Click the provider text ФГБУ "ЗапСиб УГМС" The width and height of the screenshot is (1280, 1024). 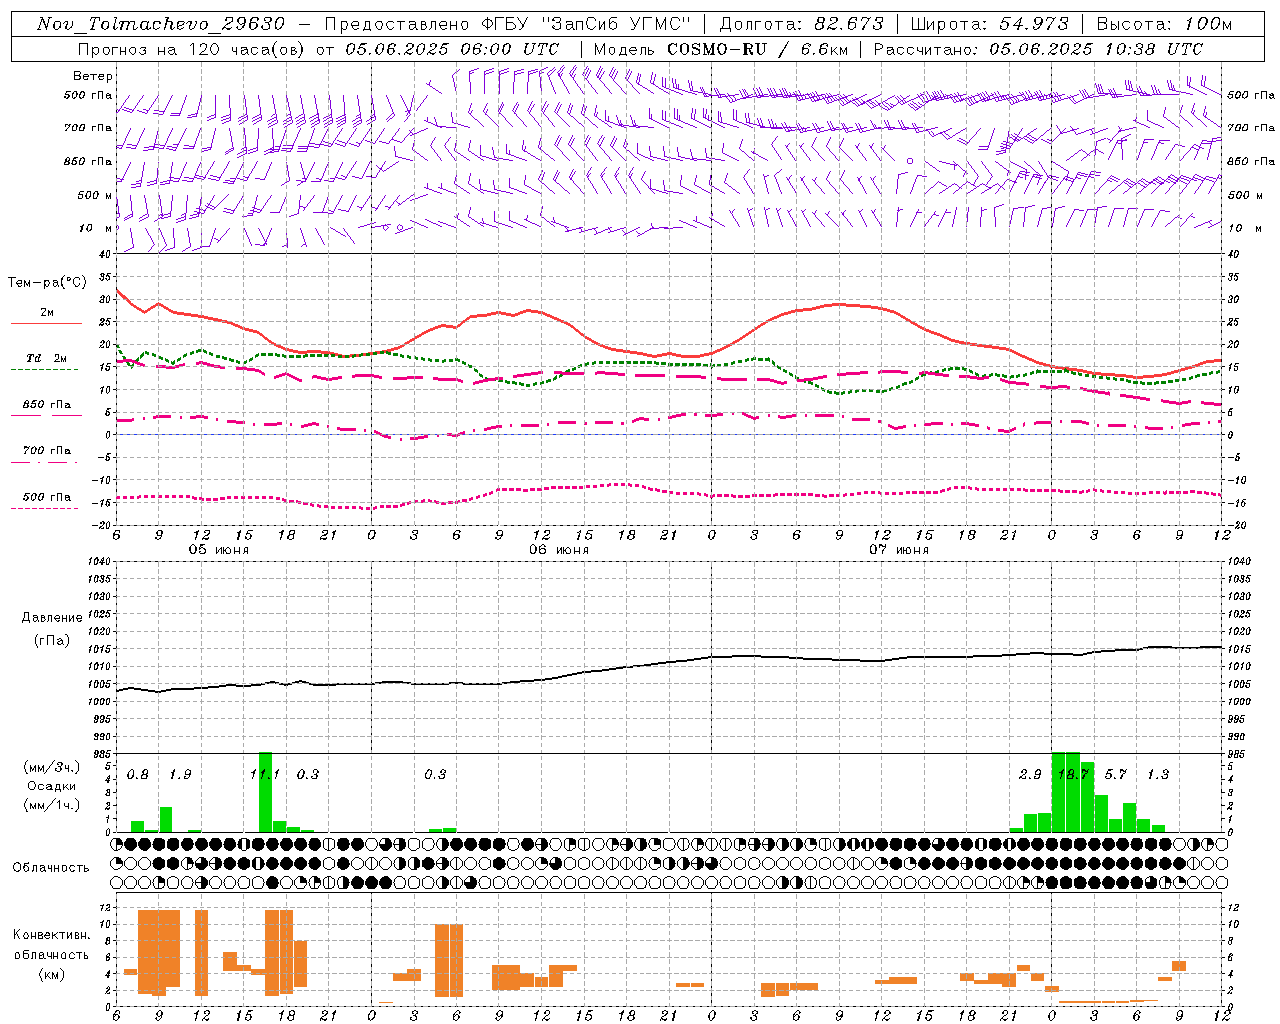point(587,24)
